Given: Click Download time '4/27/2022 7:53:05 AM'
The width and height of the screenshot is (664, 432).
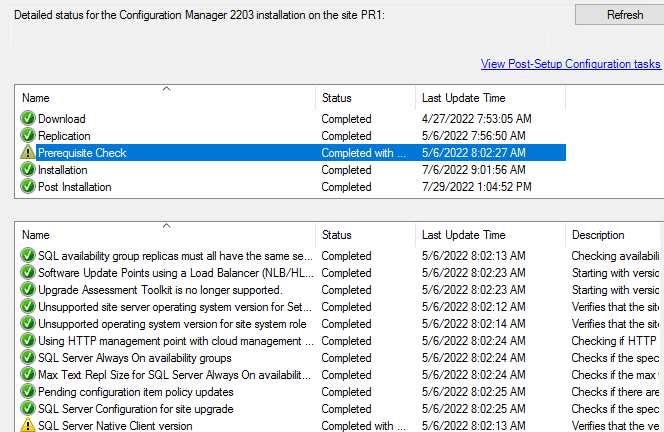Looking at the screenshot, I should (476, 119).
